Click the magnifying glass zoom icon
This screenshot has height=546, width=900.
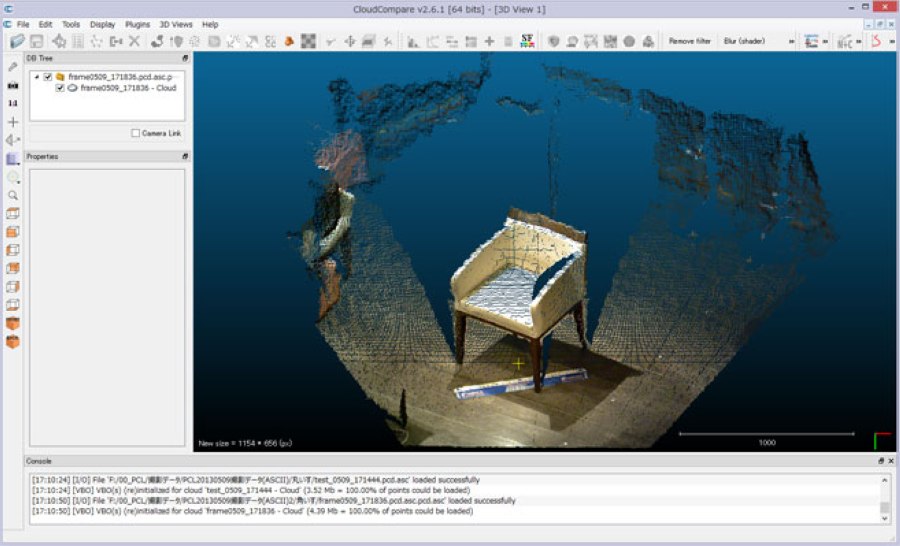13,195
